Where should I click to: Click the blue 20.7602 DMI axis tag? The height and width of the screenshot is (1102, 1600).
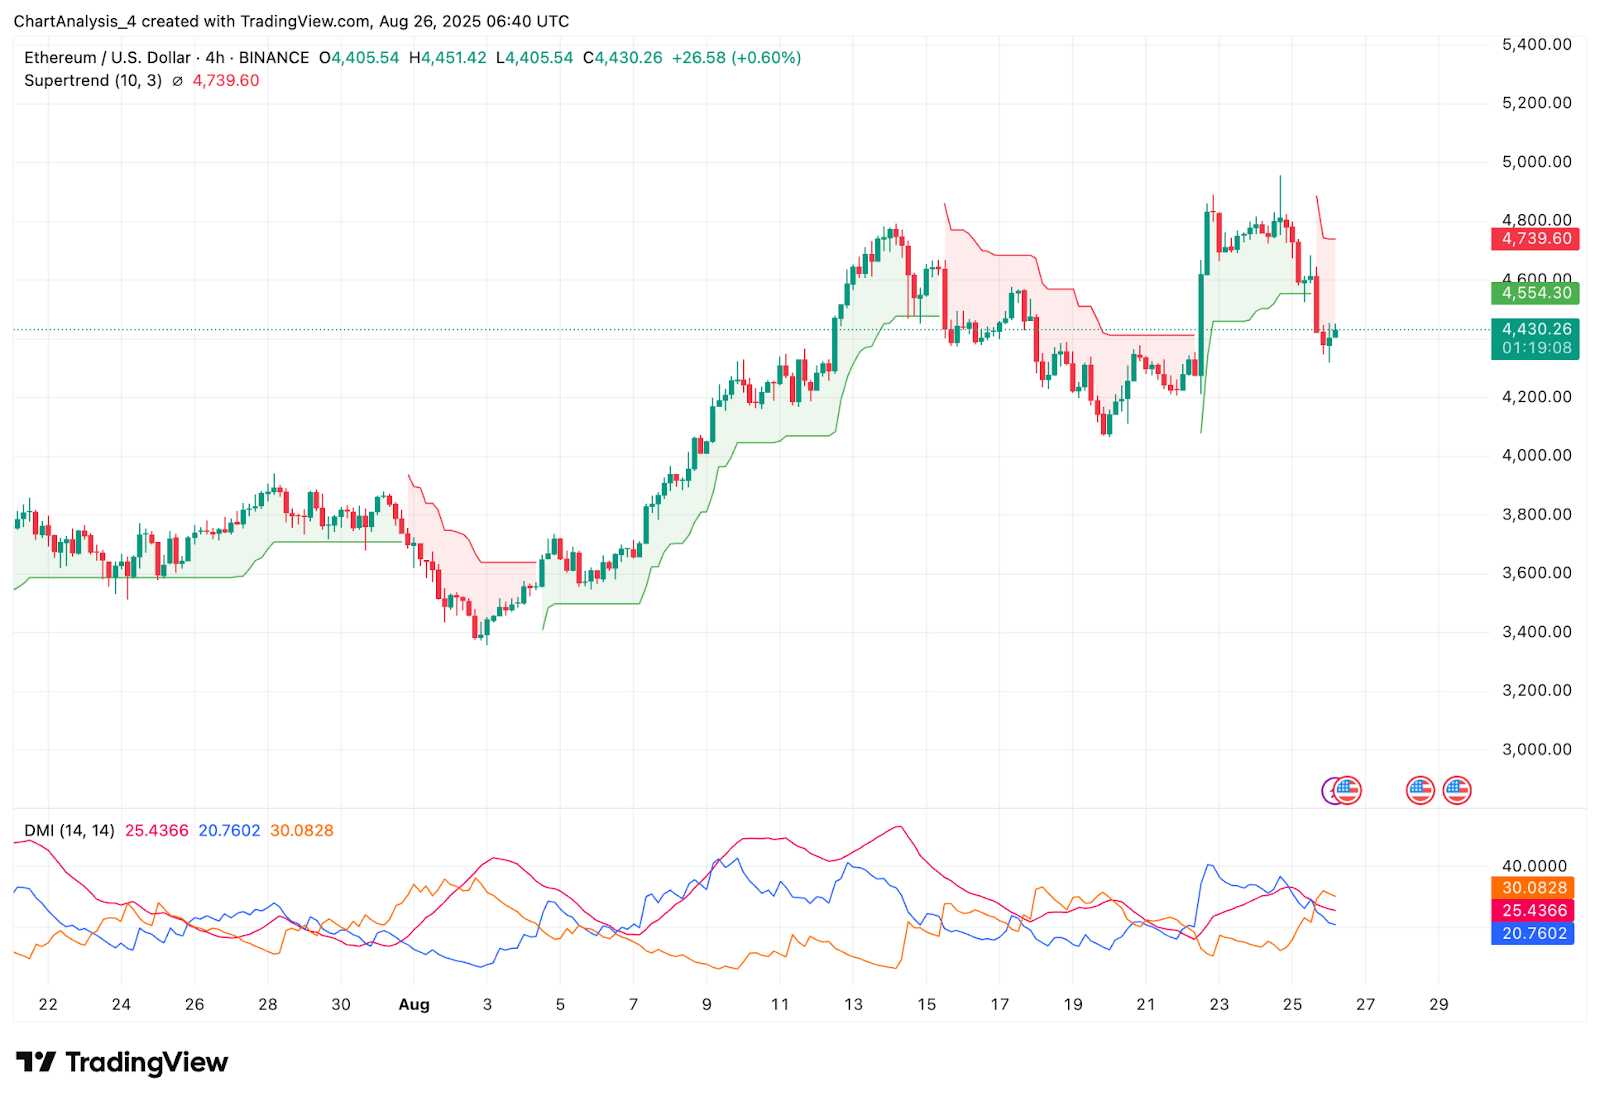[x=1532, y=934]
